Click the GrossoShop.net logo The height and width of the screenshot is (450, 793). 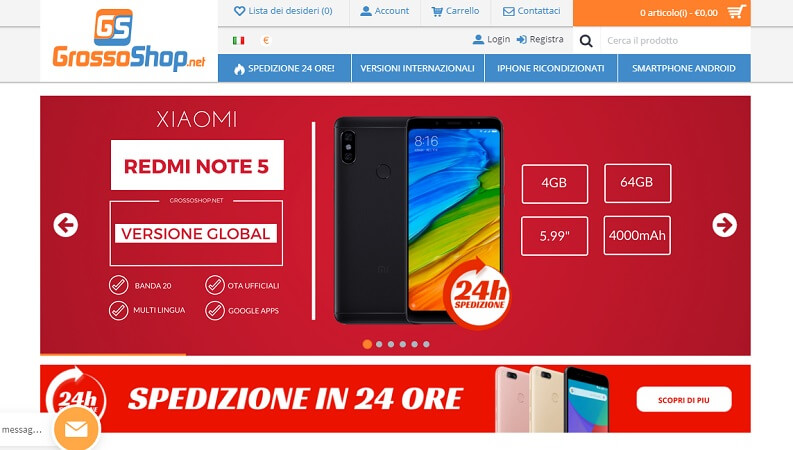(129, 40)
